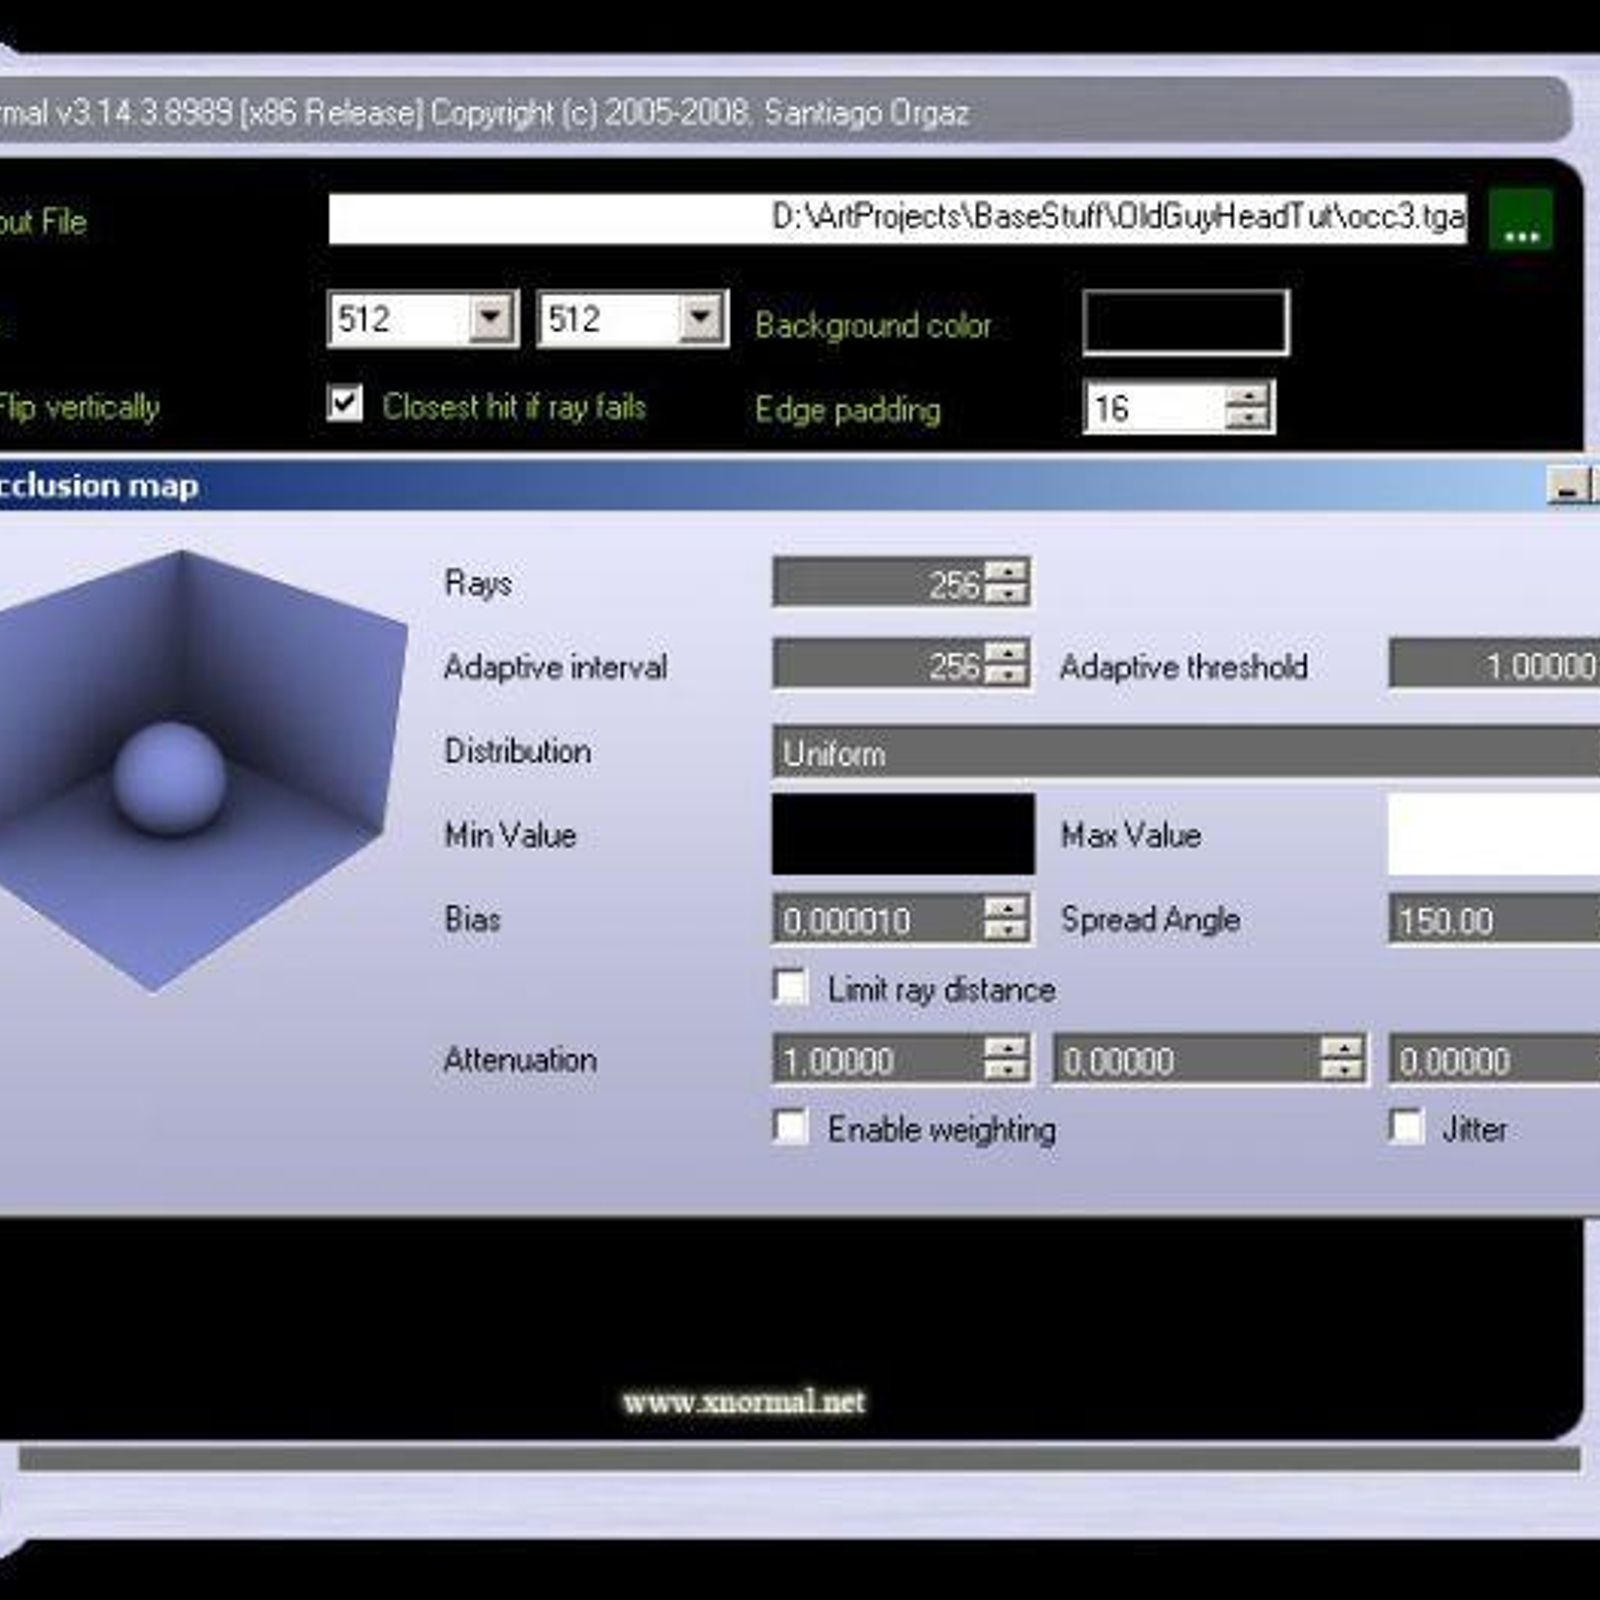The width and height of the screenshot is (1600, 1600).
Task: Turn on the Jitter checkbox
Action: click(x=1407, y=1127)
